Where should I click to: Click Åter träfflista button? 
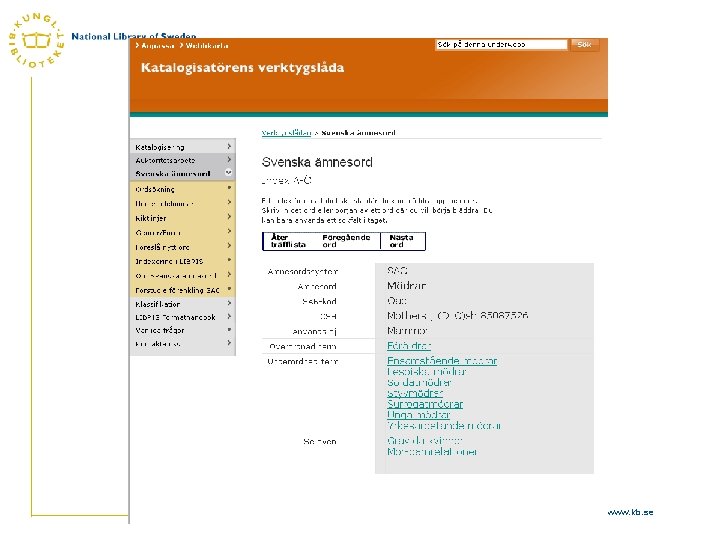click(288, 241)
